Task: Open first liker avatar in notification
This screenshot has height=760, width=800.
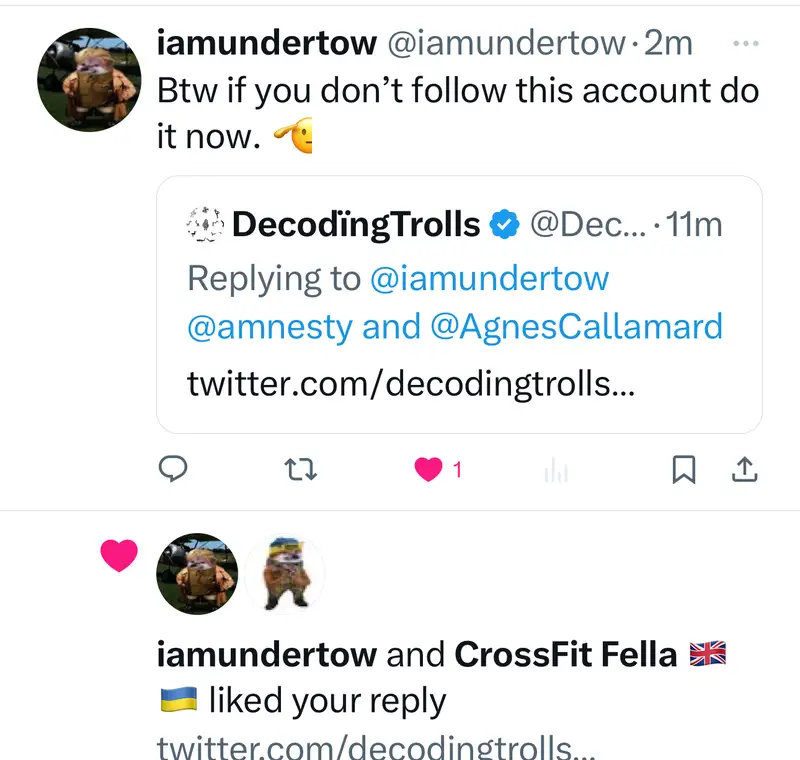Action: (198, 573)
